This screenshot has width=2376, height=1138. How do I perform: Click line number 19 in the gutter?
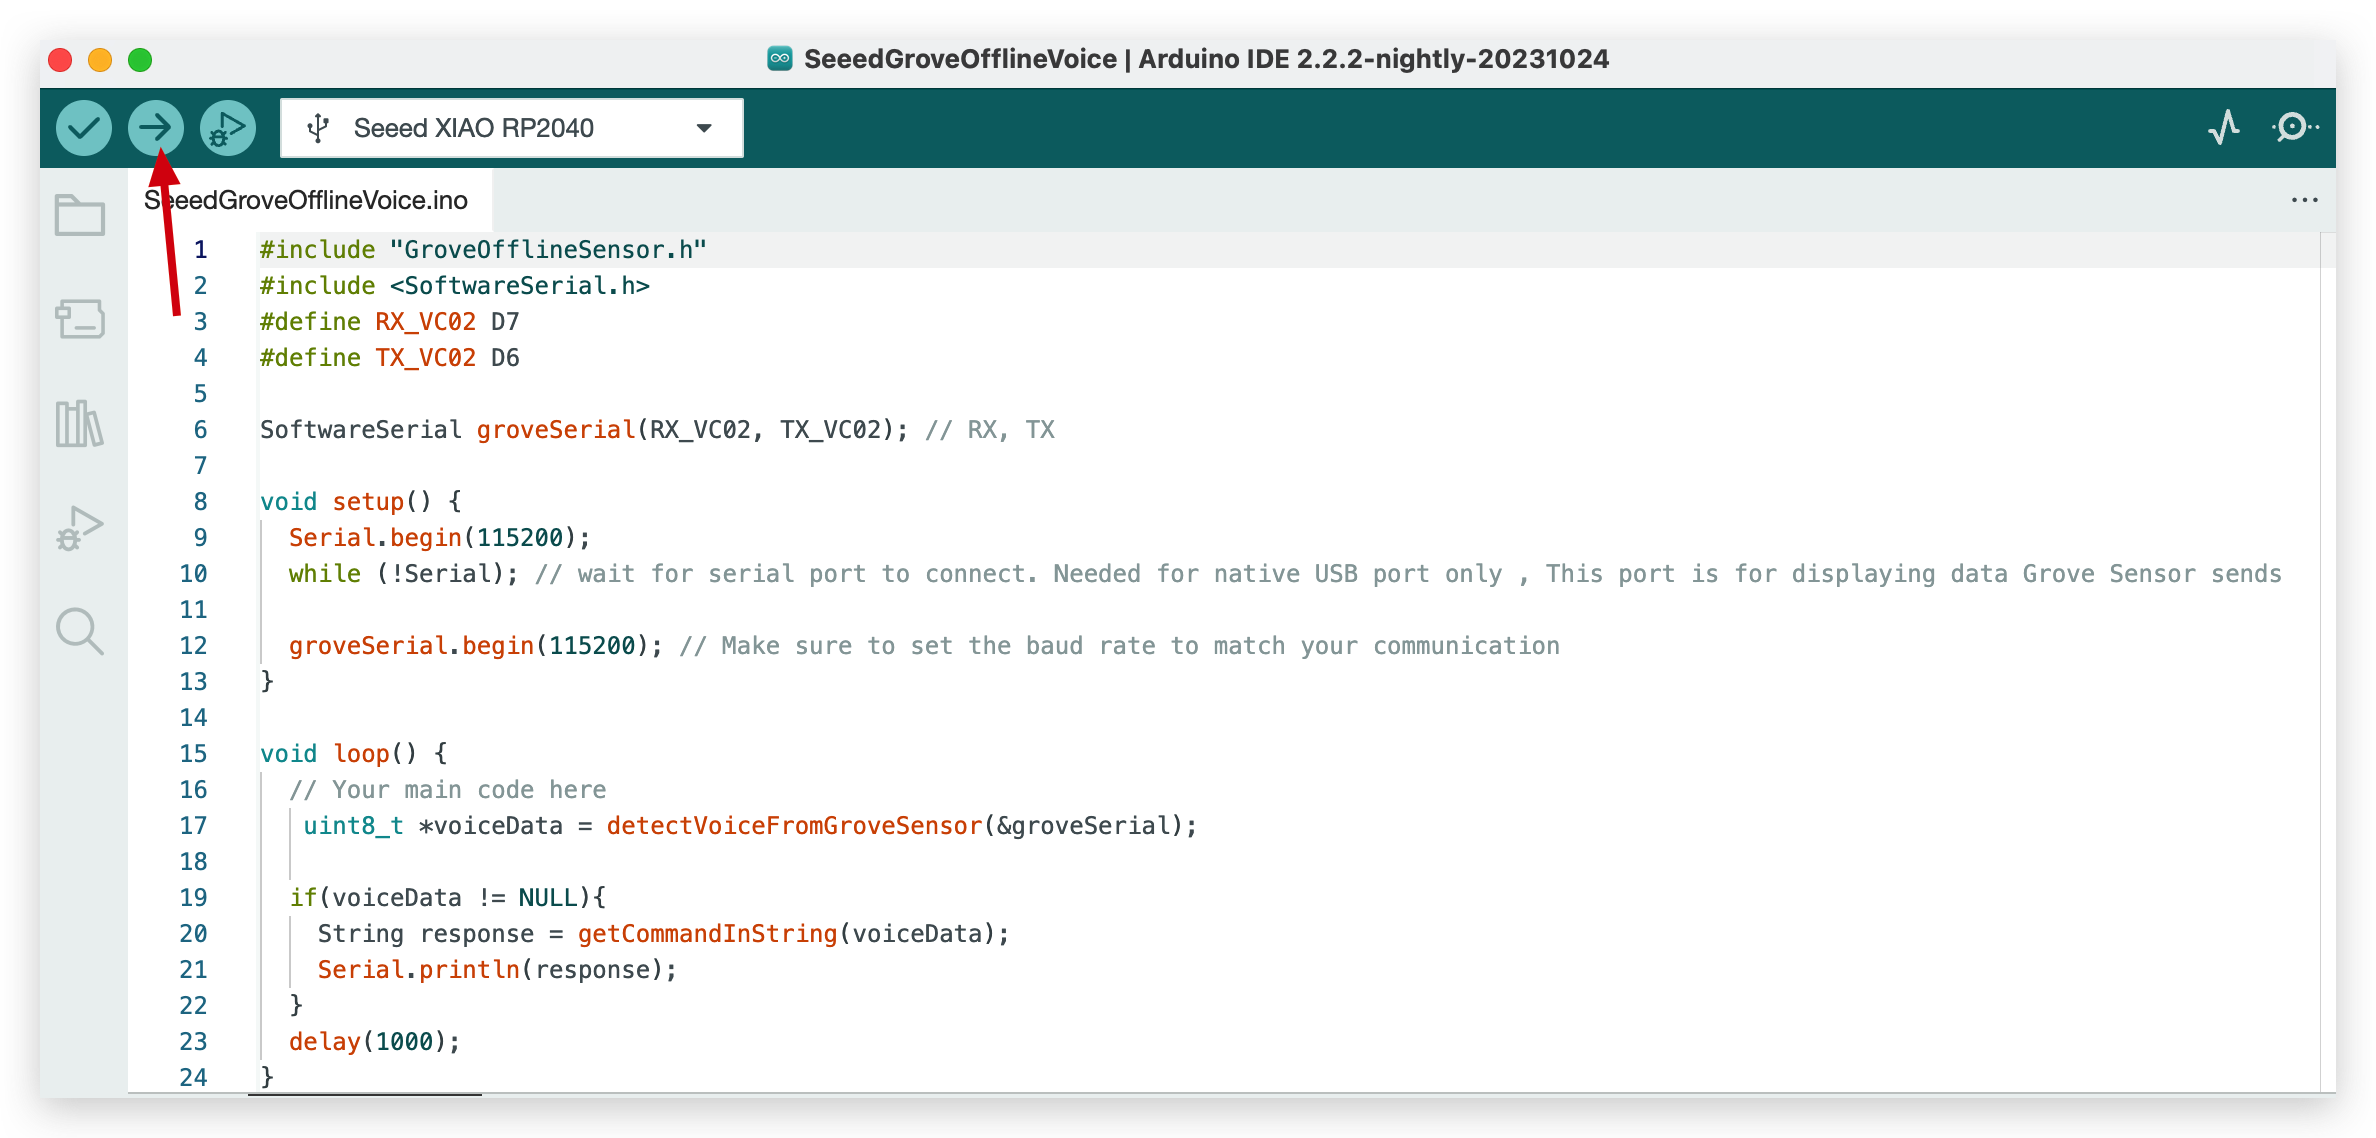click(194, 898)
